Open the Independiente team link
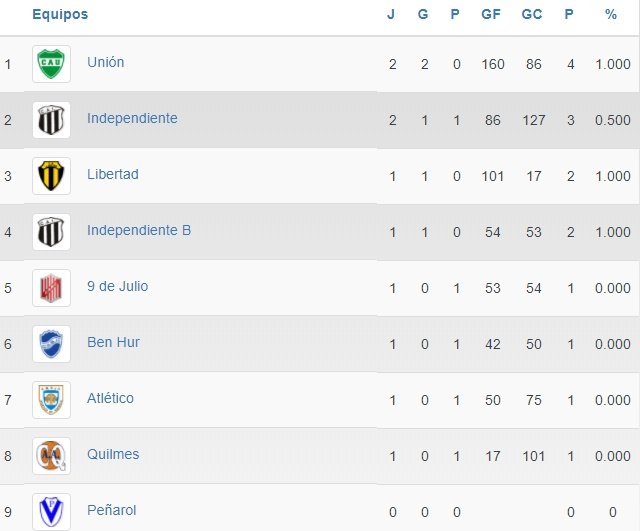This screenshot has height=531, width=640. point(132,118)
